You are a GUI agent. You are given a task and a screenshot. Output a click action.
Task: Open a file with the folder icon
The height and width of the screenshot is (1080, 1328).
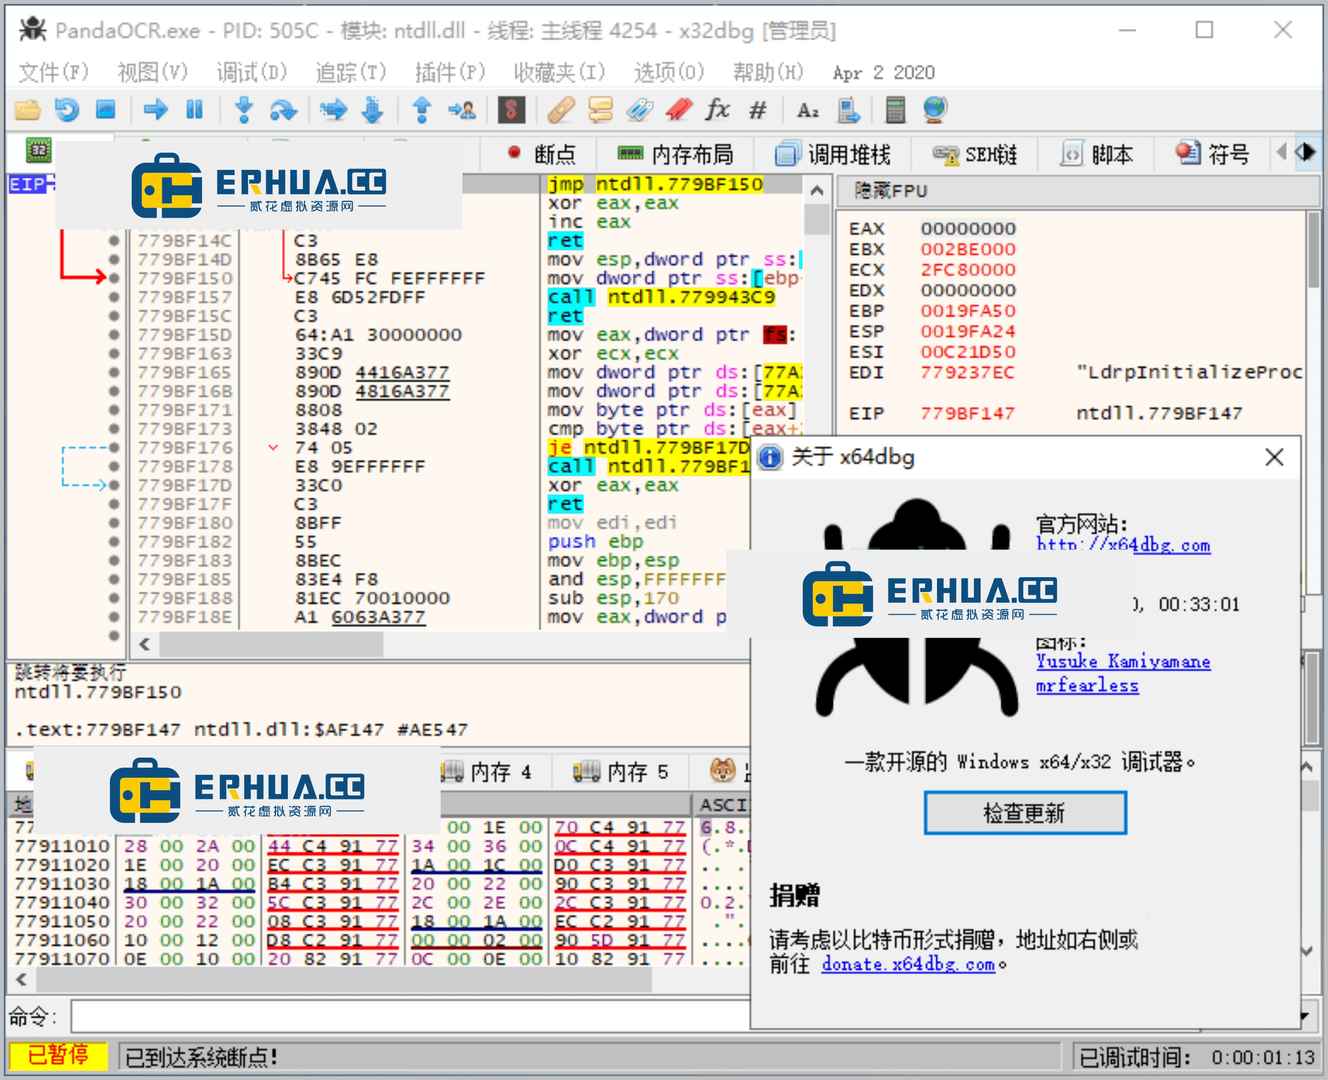tap(27, 110)
